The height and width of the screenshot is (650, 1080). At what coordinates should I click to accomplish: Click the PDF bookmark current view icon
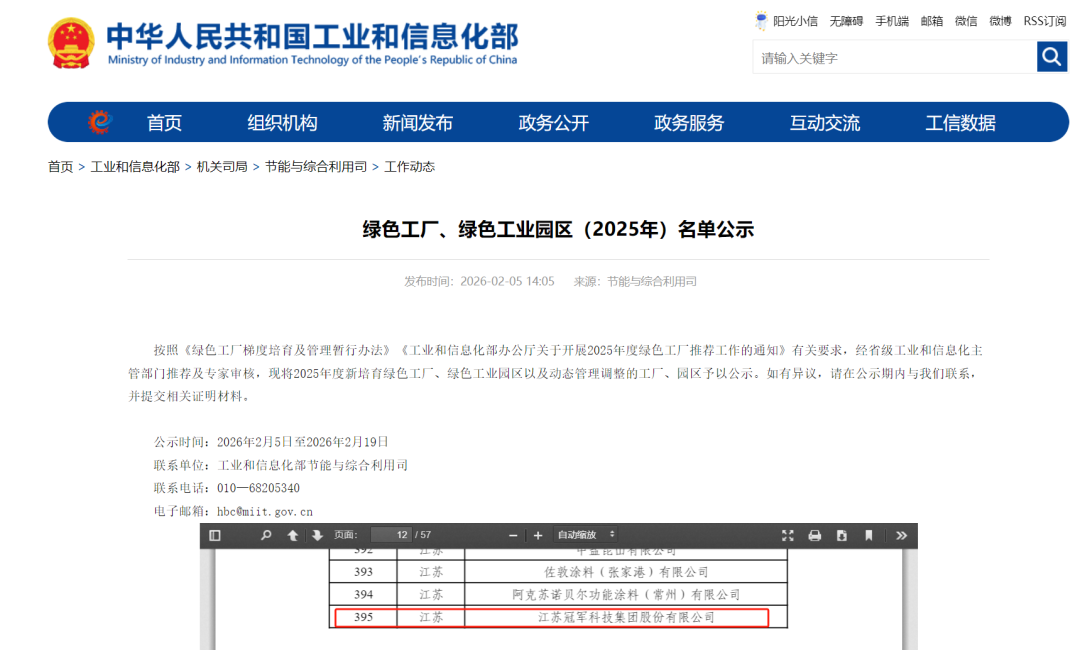coord(869,535)
